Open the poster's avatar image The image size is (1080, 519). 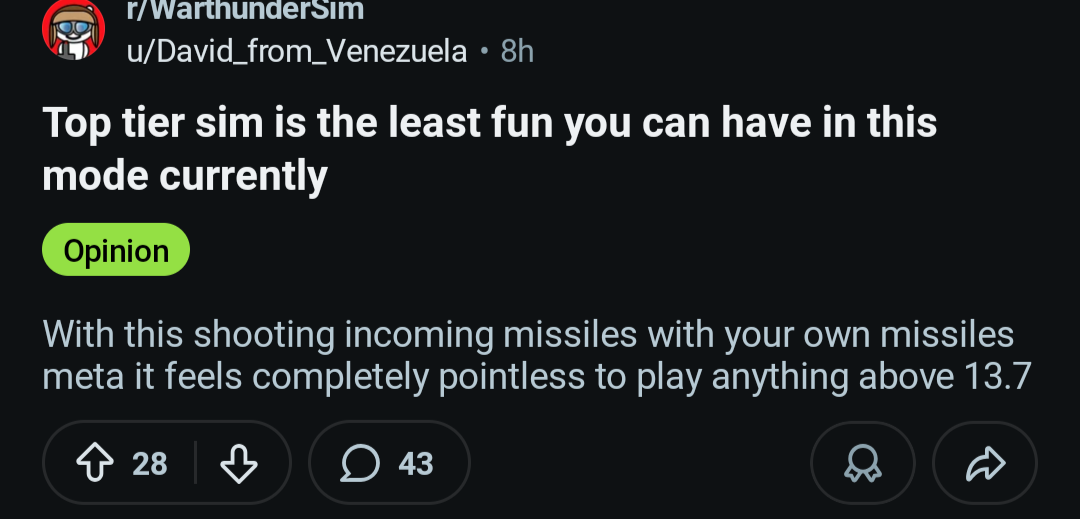pyautogui.click(x=73, y=28)
